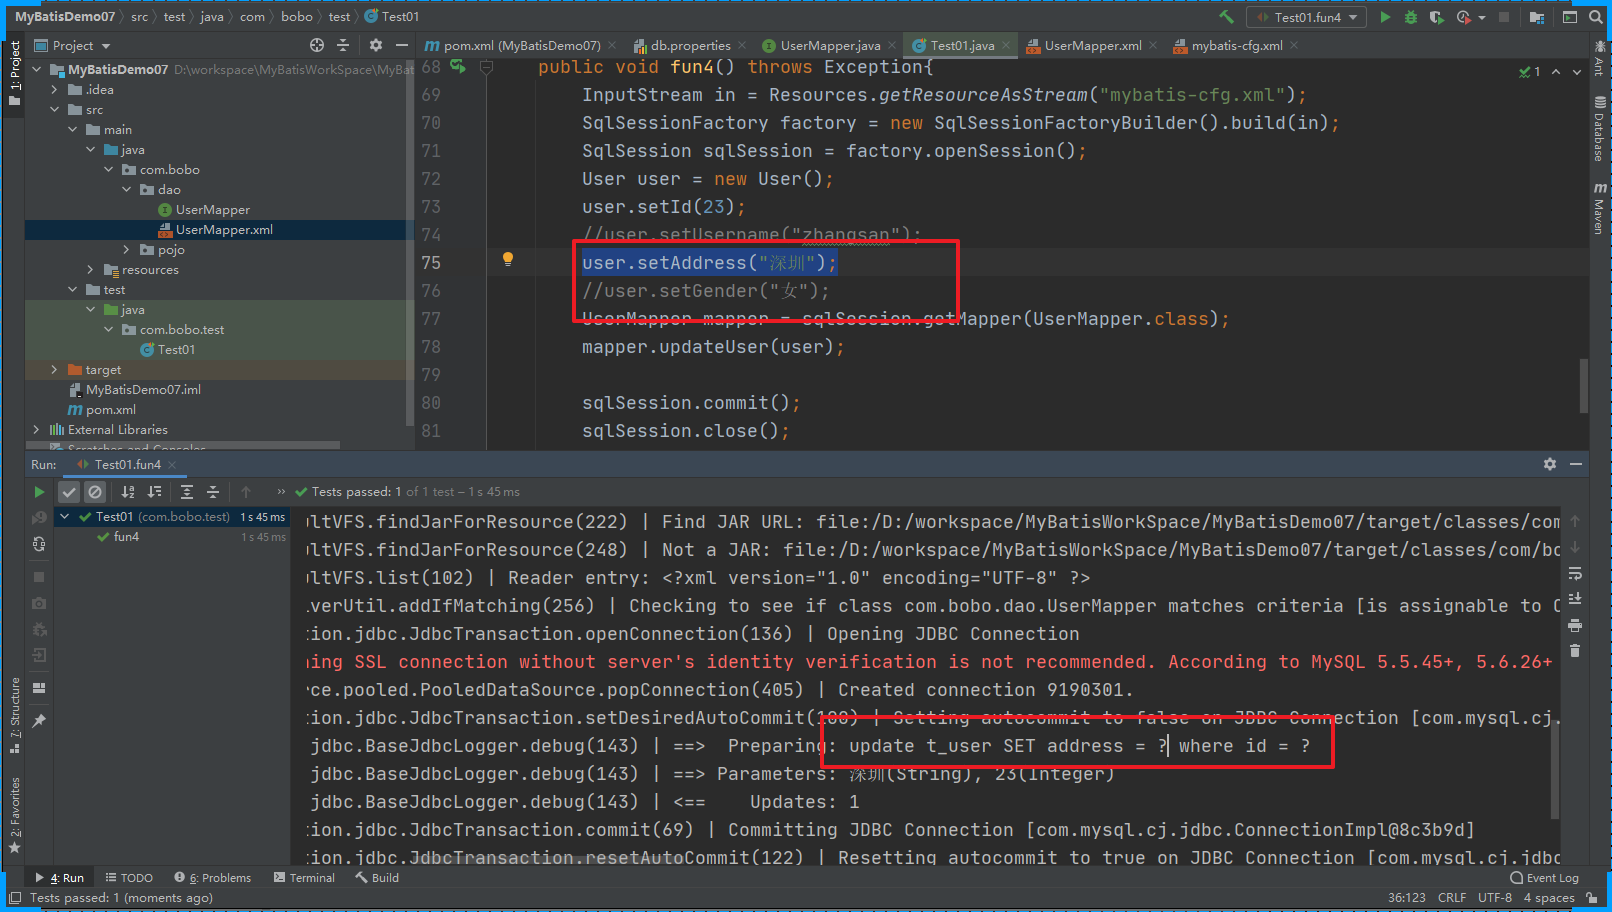Select fun4 in test results tree

point(126,537)
